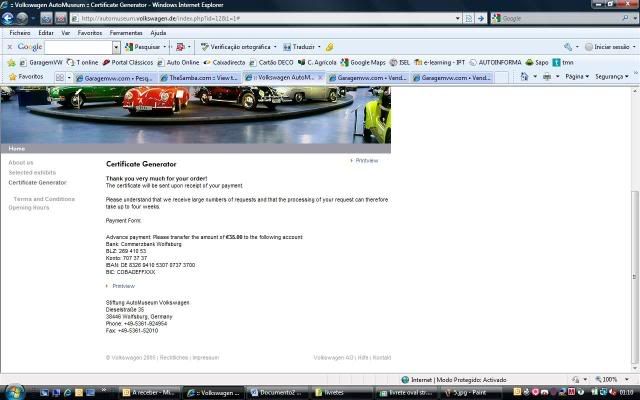Click the blue Go arrow next to the address bar

click(x=481, y=18)
